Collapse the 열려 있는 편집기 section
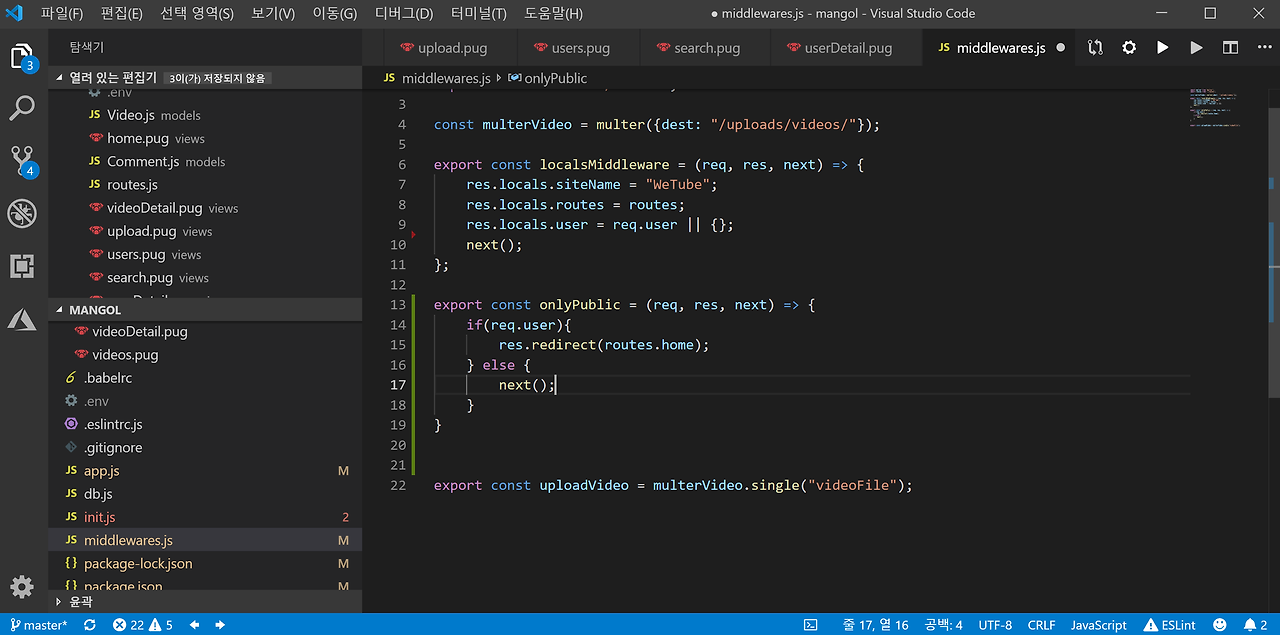 coord(205,78)
